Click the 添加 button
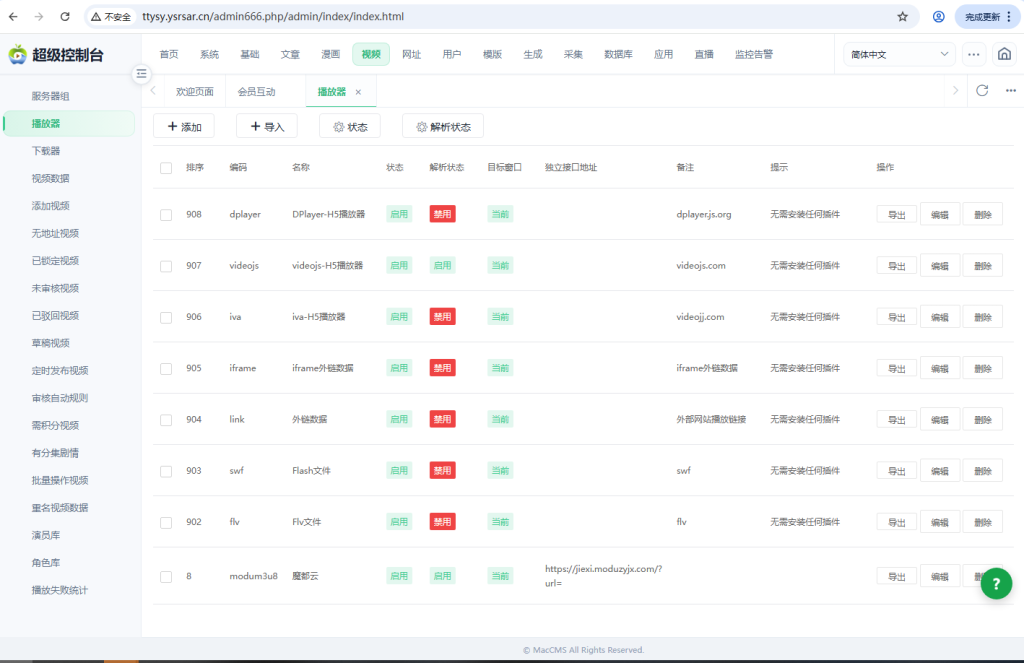 pos(184,126)
